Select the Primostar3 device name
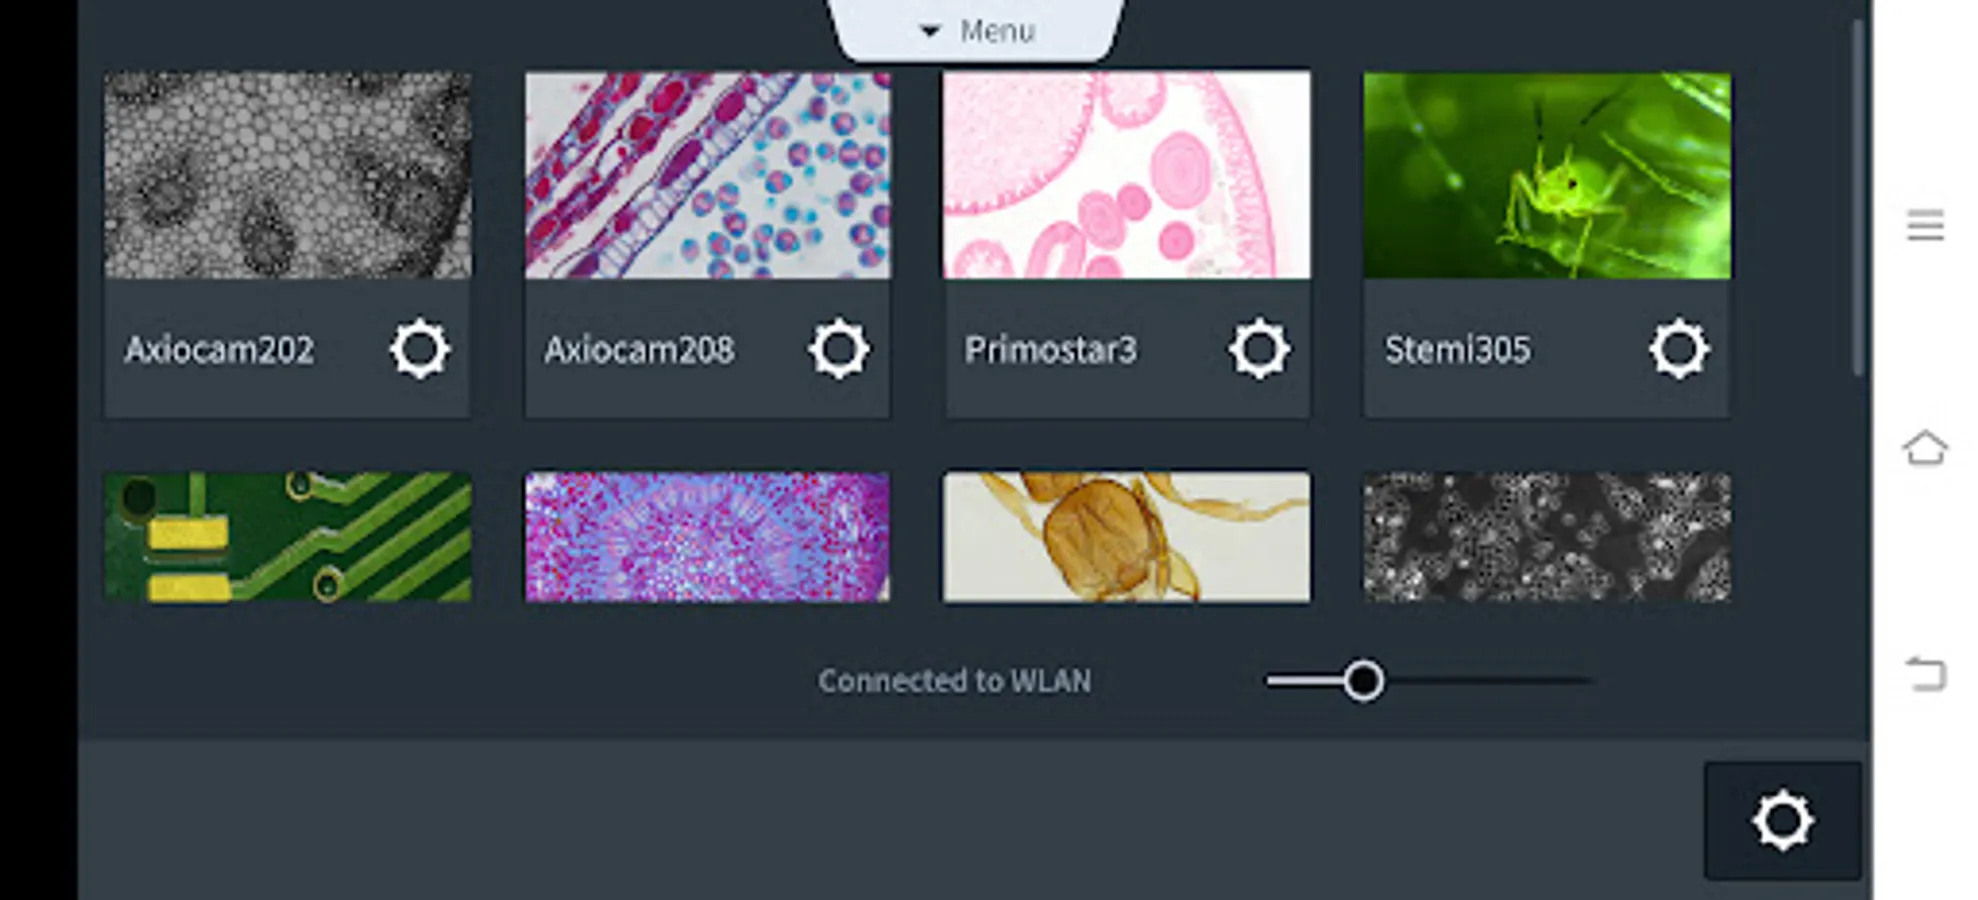Image resolution: width=1978 pixels, height=900 pixels. 1050,350
